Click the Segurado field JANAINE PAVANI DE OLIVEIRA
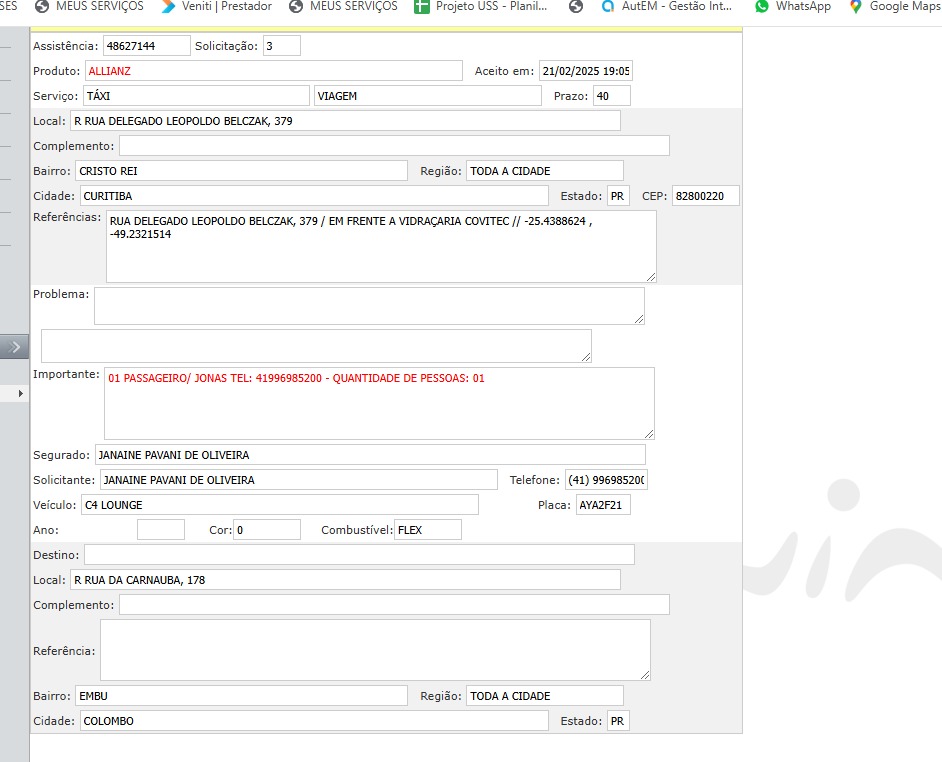This screenshot has height=762, width=942. pyautogui.click(x=370, y=455)
